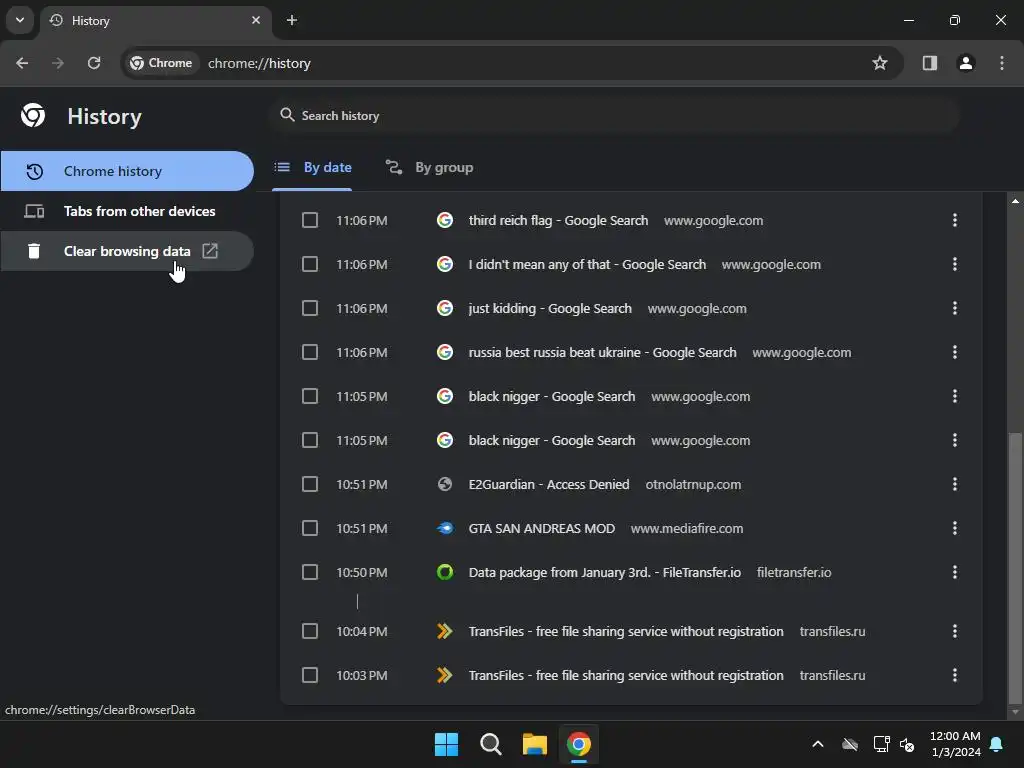Viewport: 1024px width, 768px height.
Task: Switch to the By date tab
Action: pos(312,168)
